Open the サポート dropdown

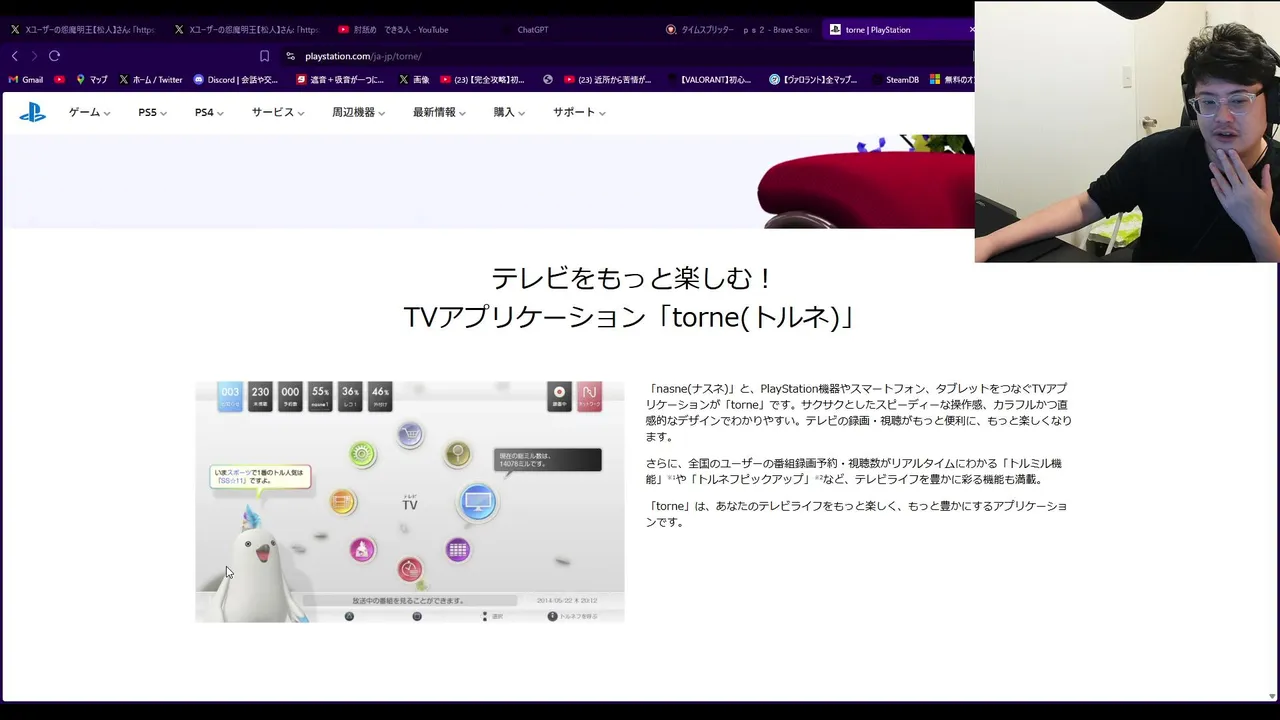pyautogui.click(x=579, y=112)
